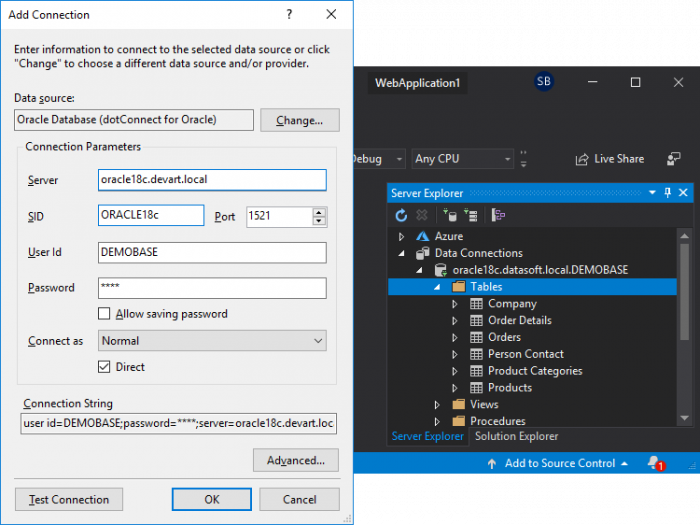
Task: Open the Any CPU platform dropdown
Action: point(461,158)
